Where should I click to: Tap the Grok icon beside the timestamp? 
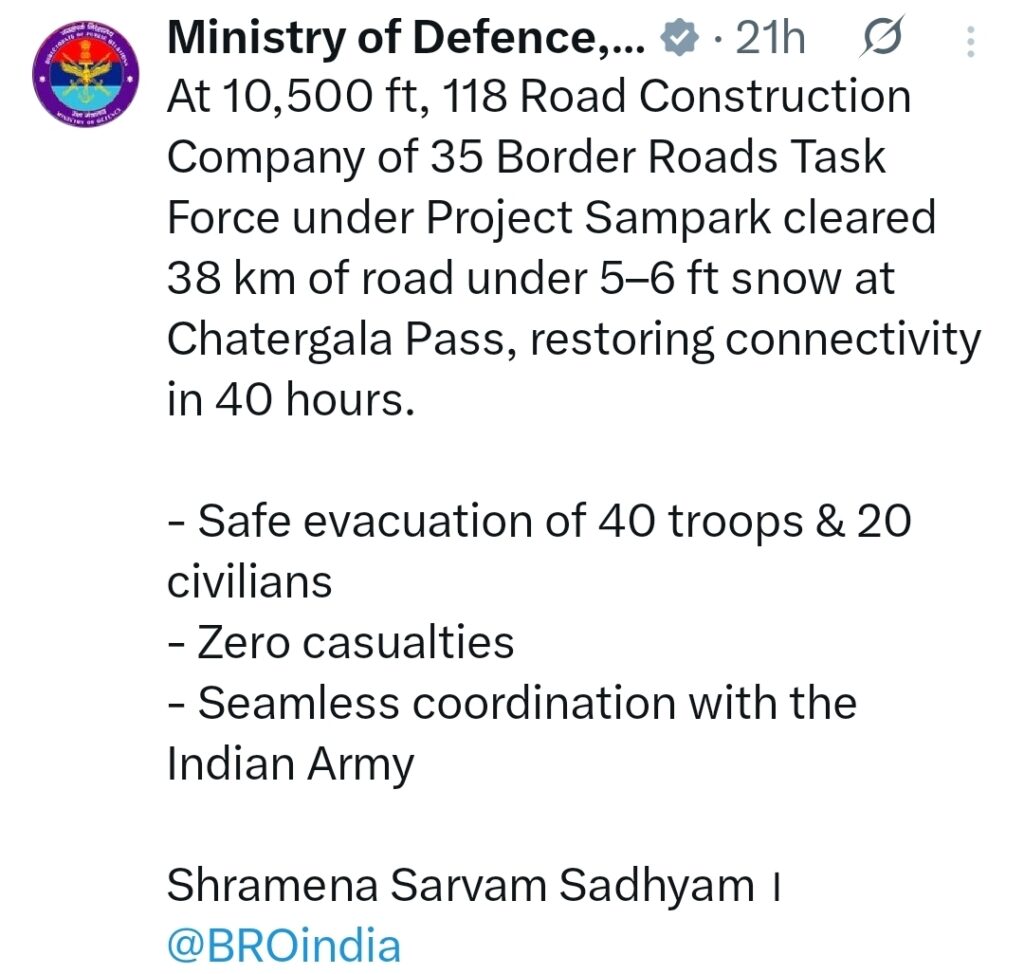click(882, 39)
